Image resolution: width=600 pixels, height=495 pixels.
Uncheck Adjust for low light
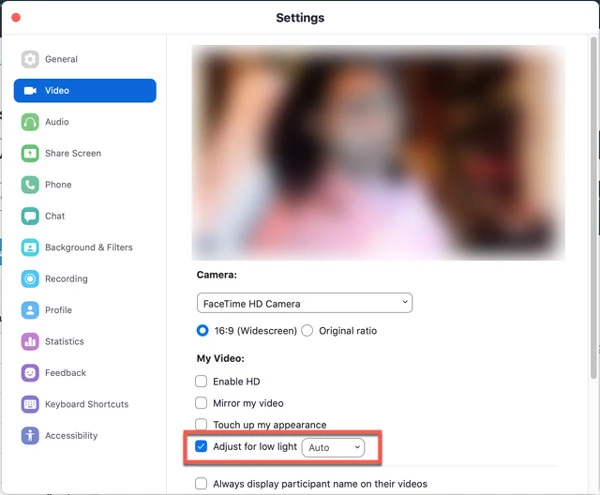point(202,447)
